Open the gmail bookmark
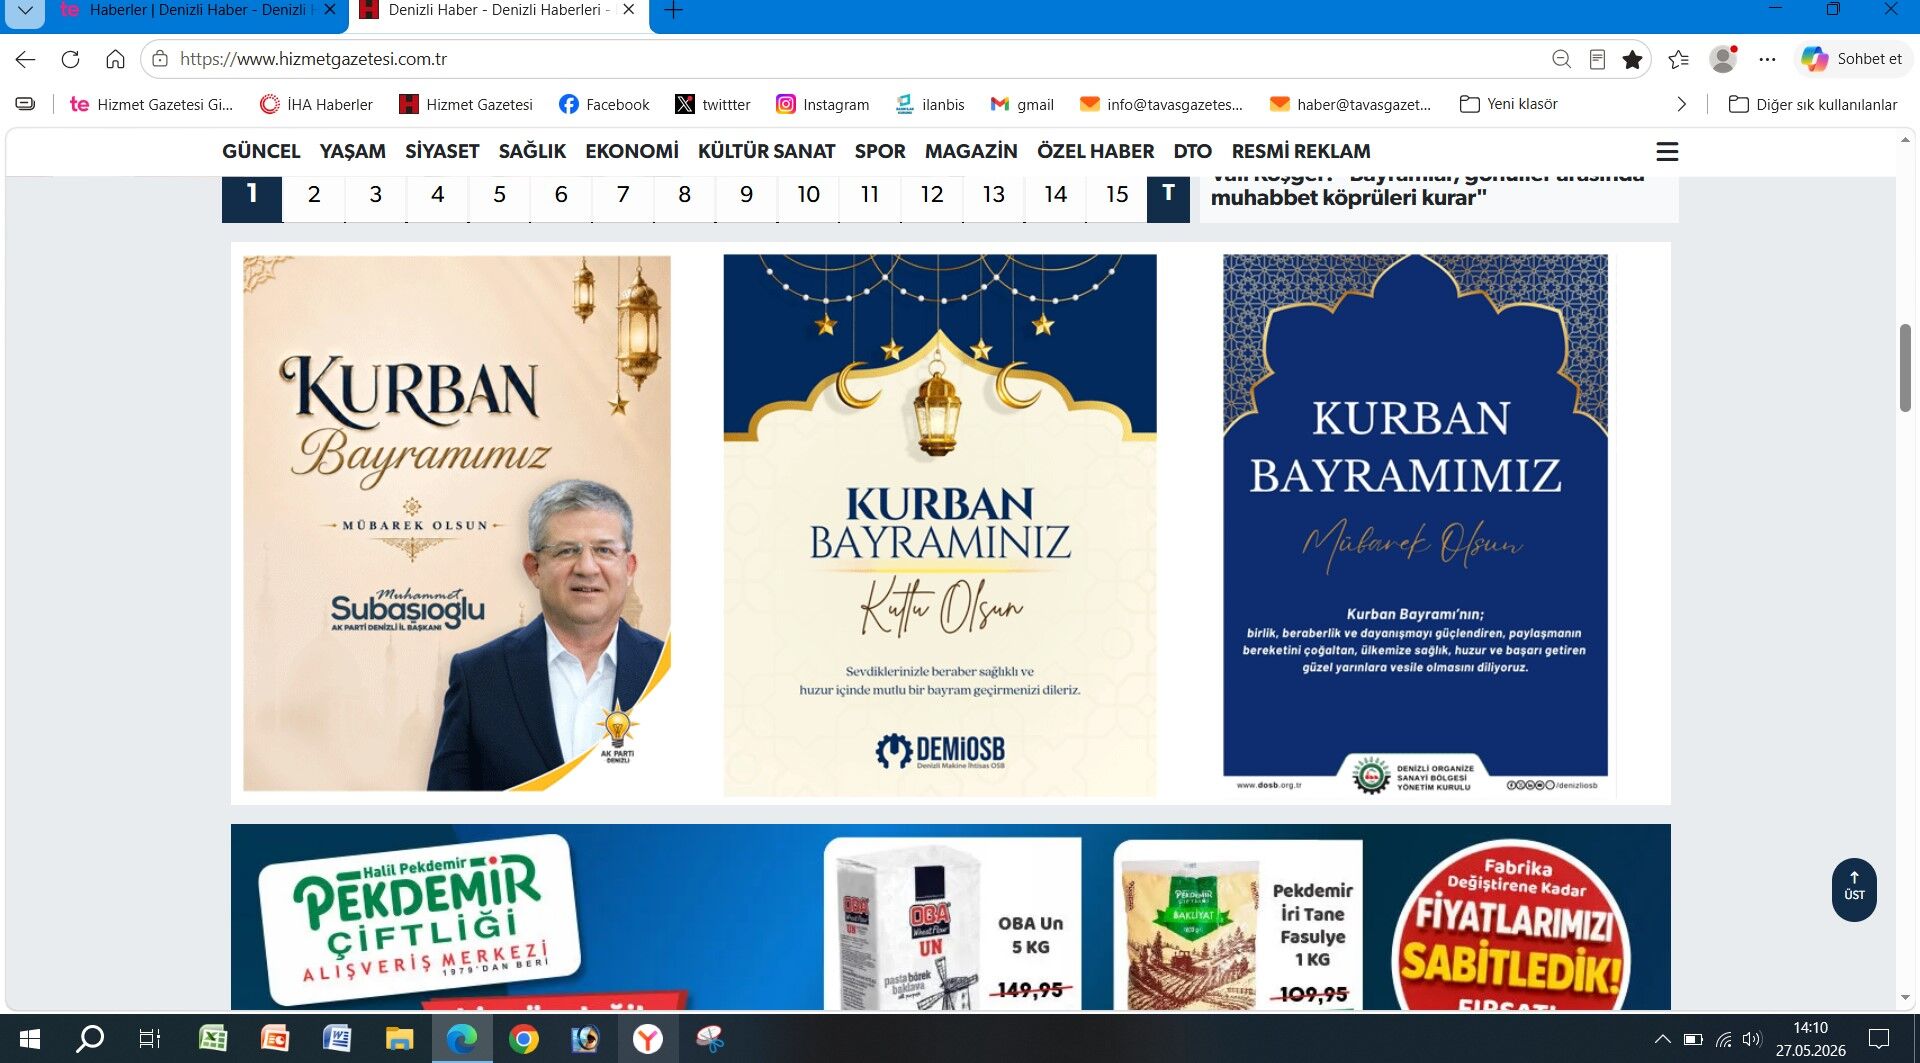The height and width of the screenshot is (1063, 1920). 1022,104
